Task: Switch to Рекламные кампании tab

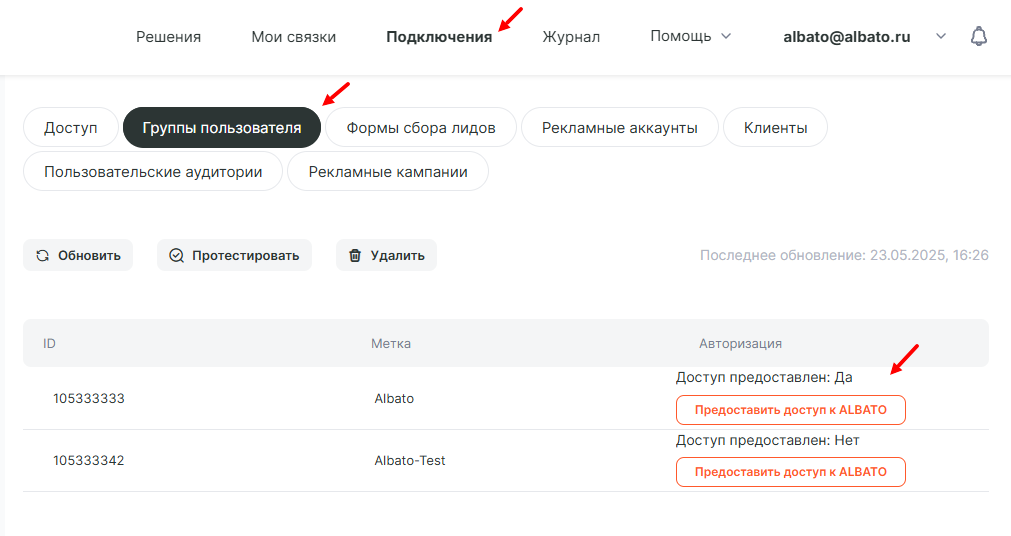Action: 388,171
